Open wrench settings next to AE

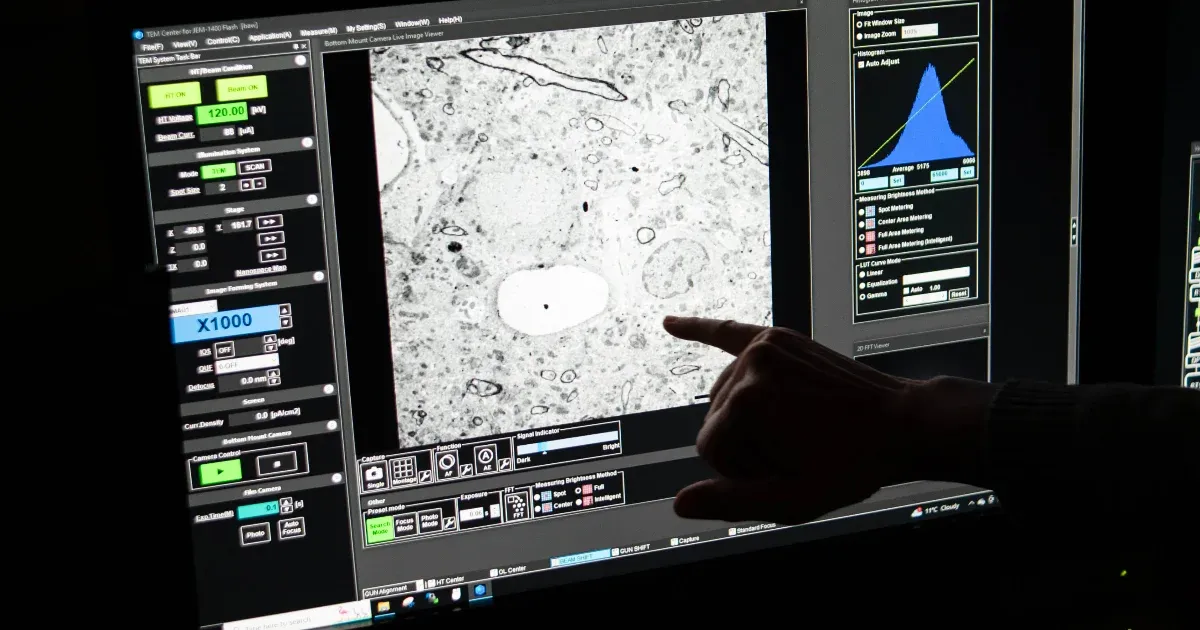click(503, 462)
